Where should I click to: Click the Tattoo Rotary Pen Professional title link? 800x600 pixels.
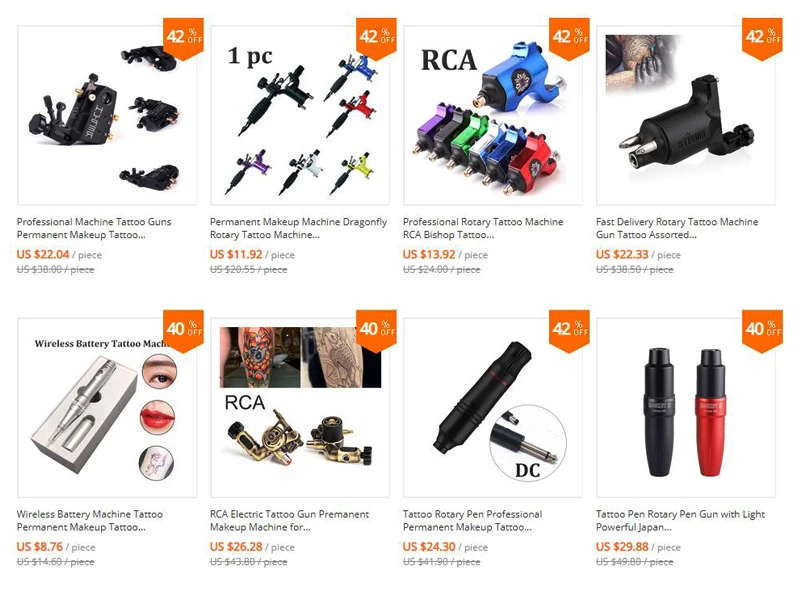(472, 520)
